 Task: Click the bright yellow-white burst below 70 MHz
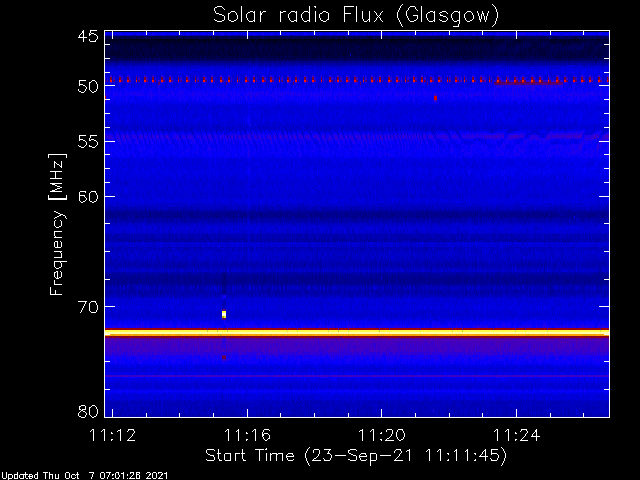(x=224, y=314)
